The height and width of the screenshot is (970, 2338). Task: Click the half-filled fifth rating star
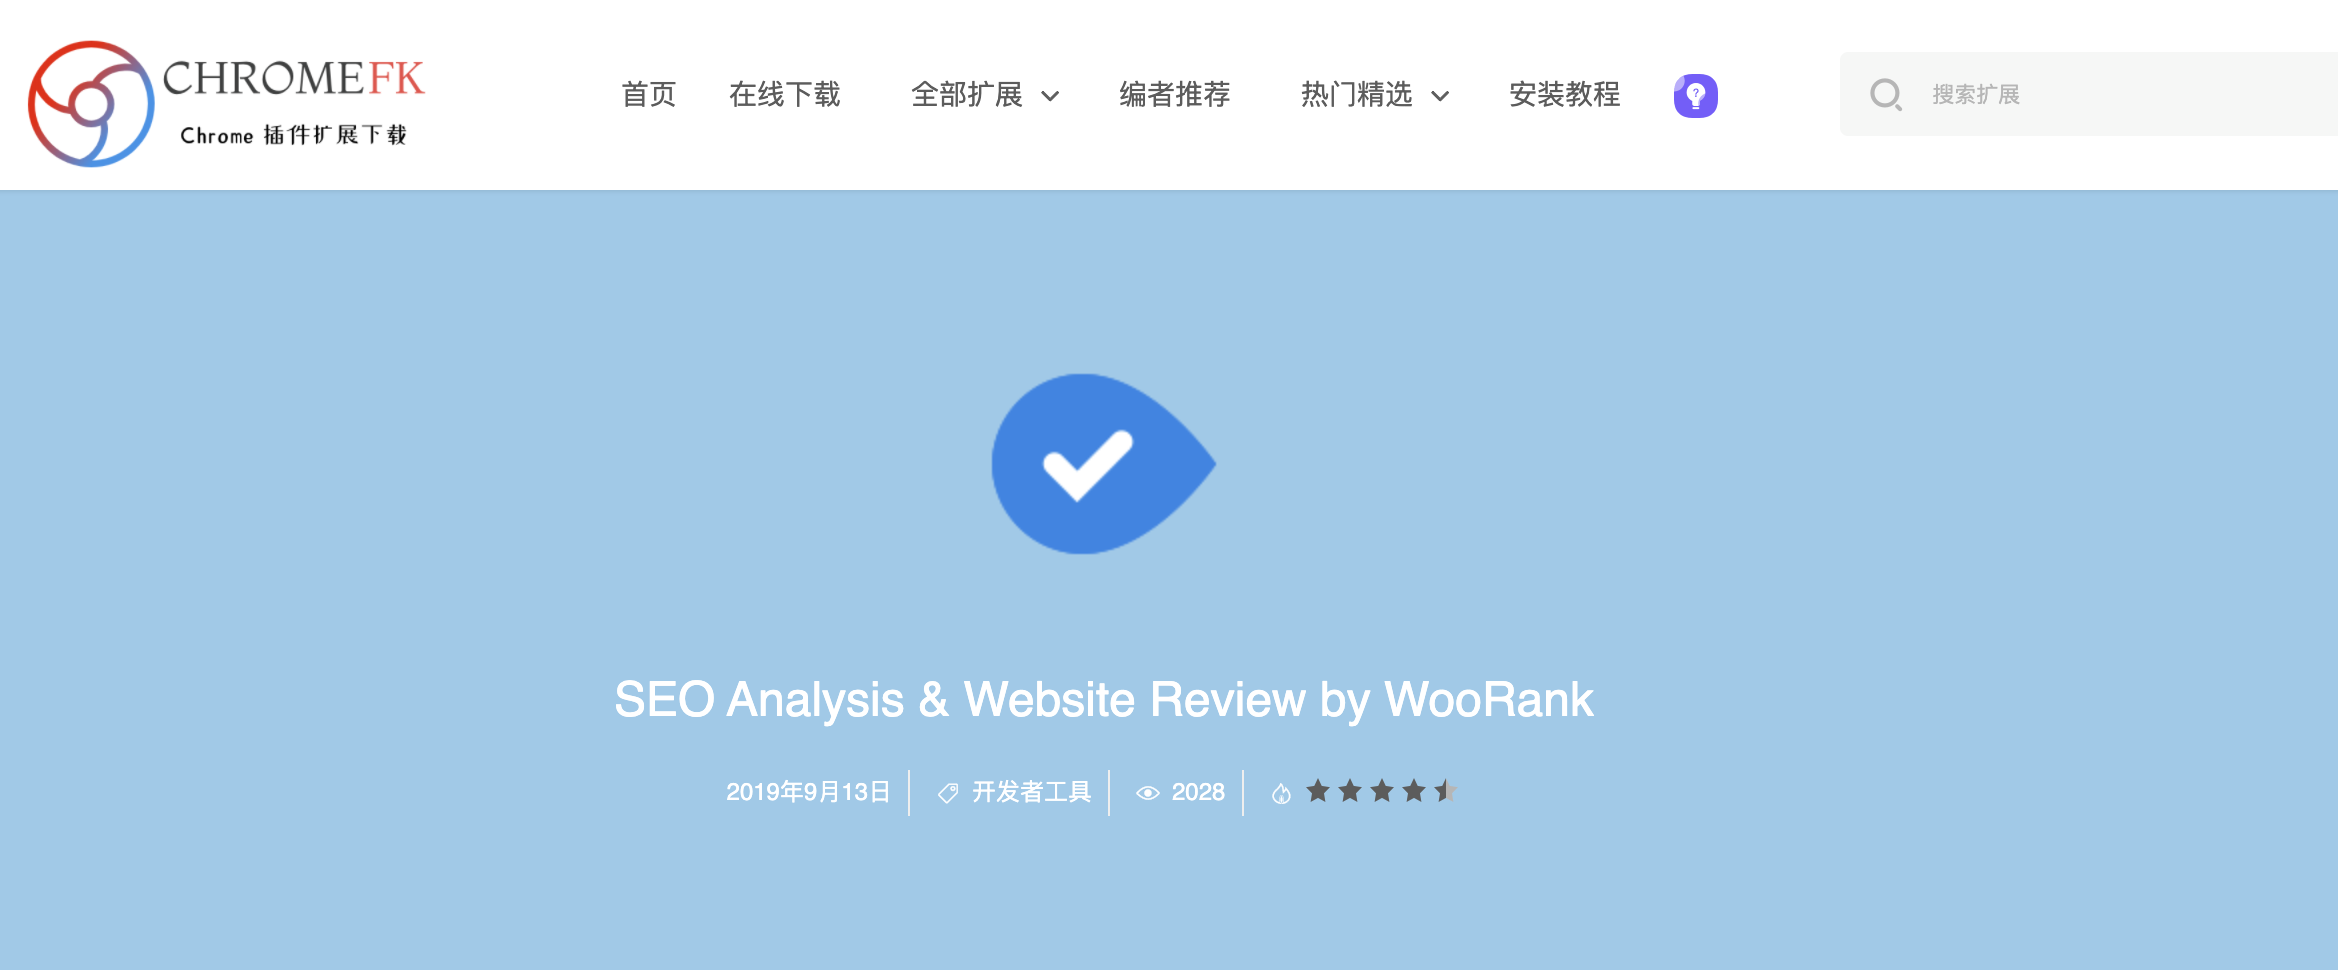[1445, 791]
